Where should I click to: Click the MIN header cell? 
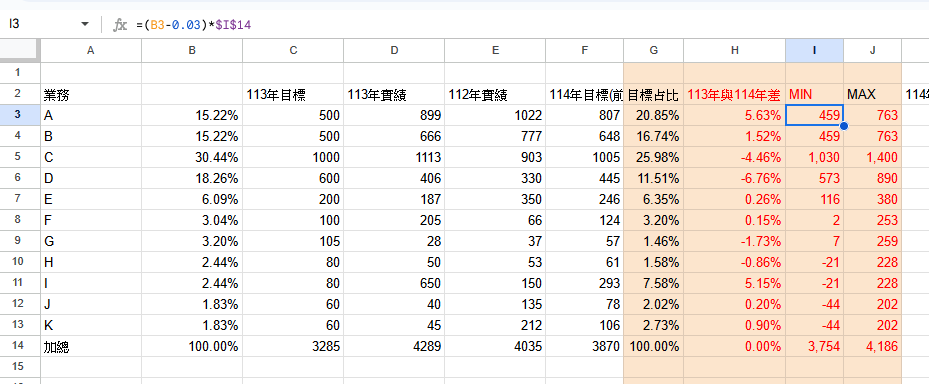(x=815, y=94)
